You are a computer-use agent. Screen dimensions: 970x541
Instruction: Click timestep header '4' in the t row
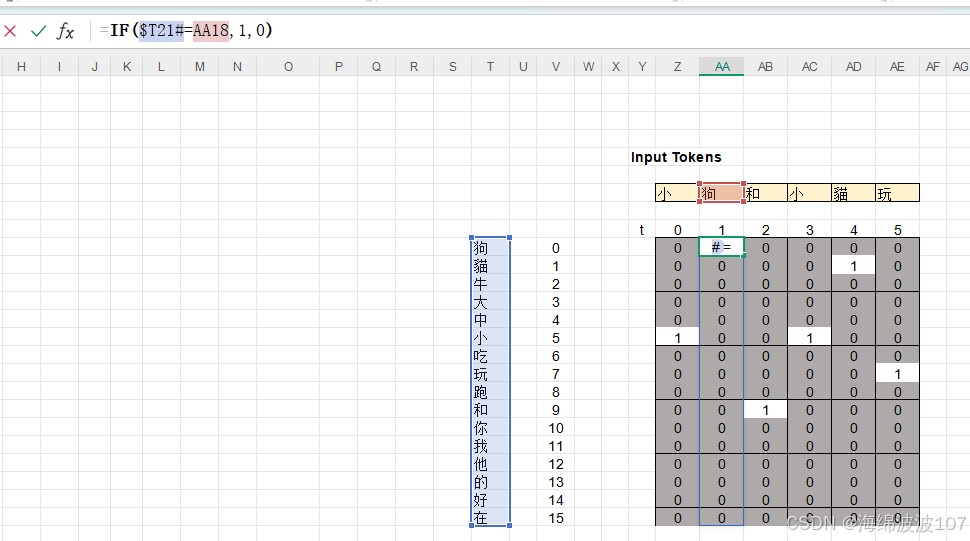point(853,230)
